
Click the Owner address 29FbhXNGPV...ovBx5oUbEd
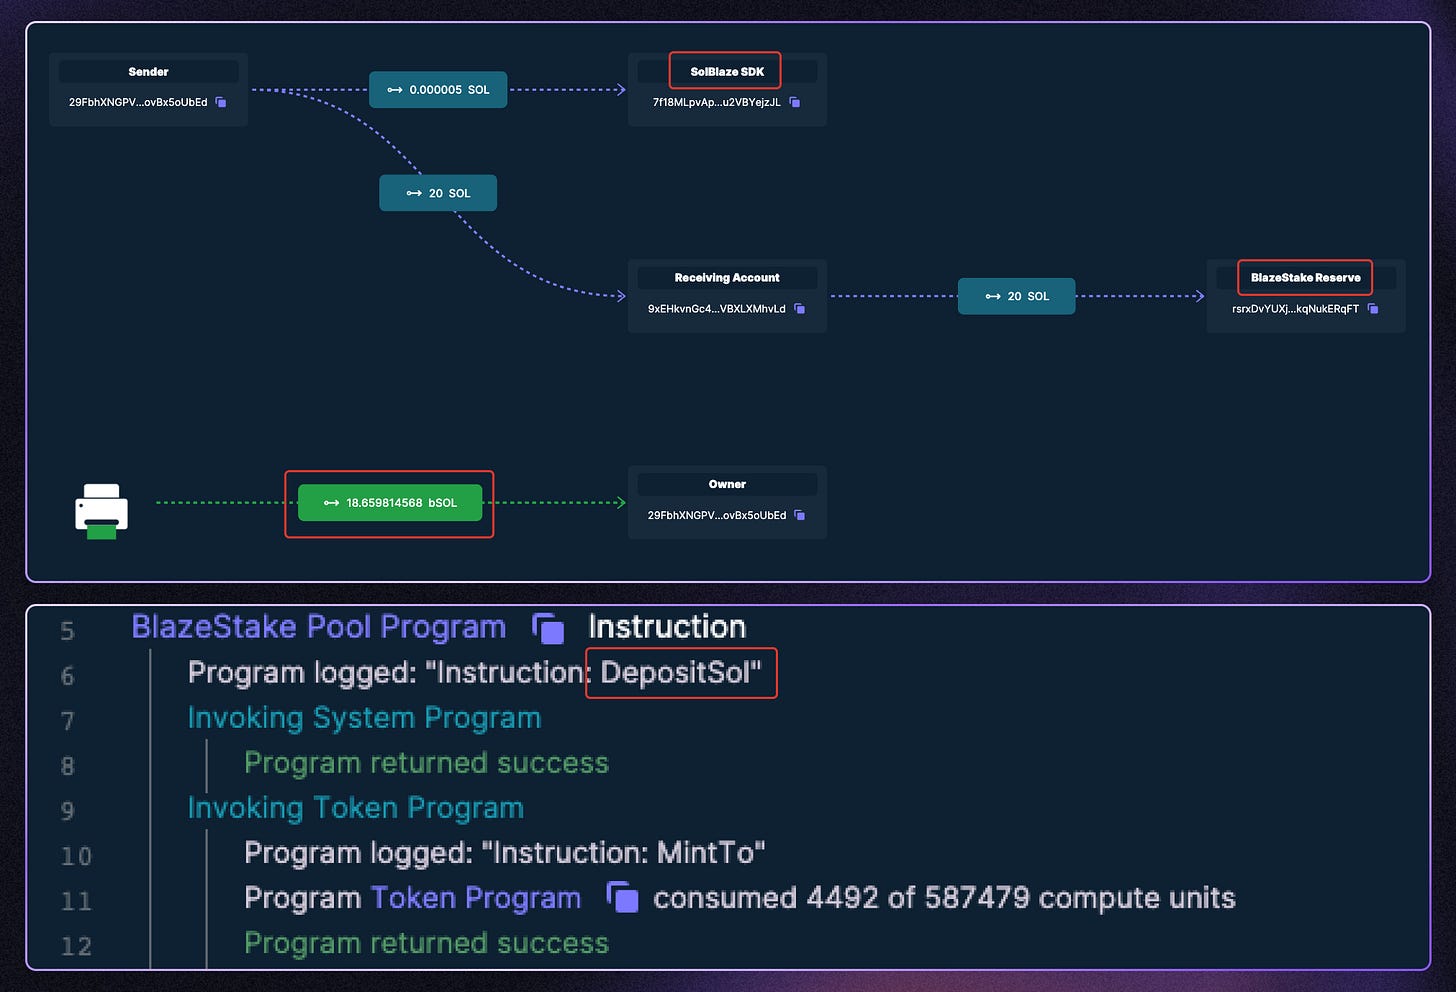tap(717, 515)
